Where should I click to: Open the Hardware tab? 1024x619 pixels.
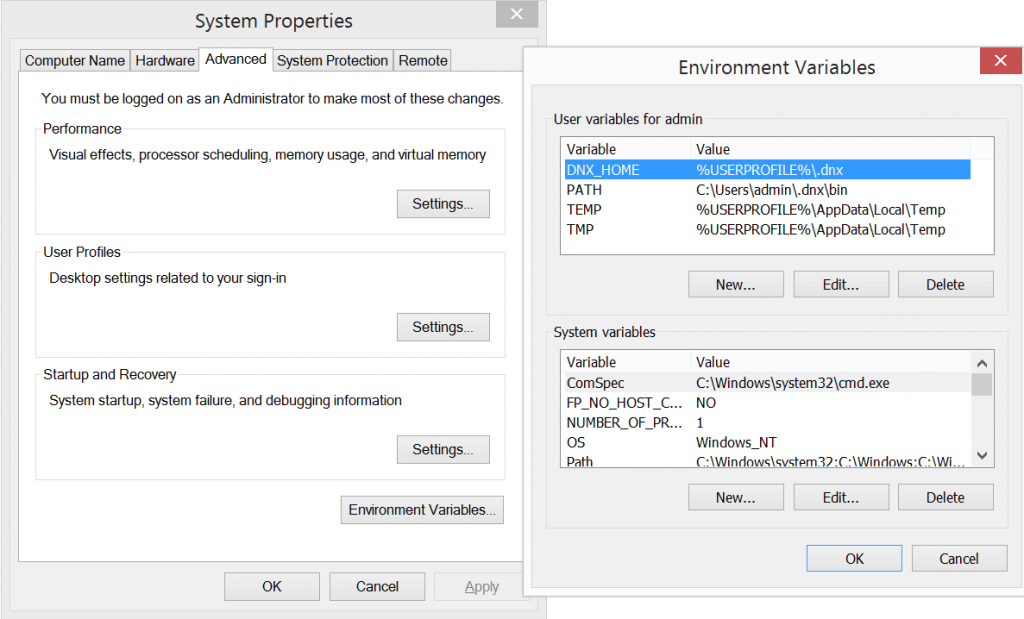[165, 61]
